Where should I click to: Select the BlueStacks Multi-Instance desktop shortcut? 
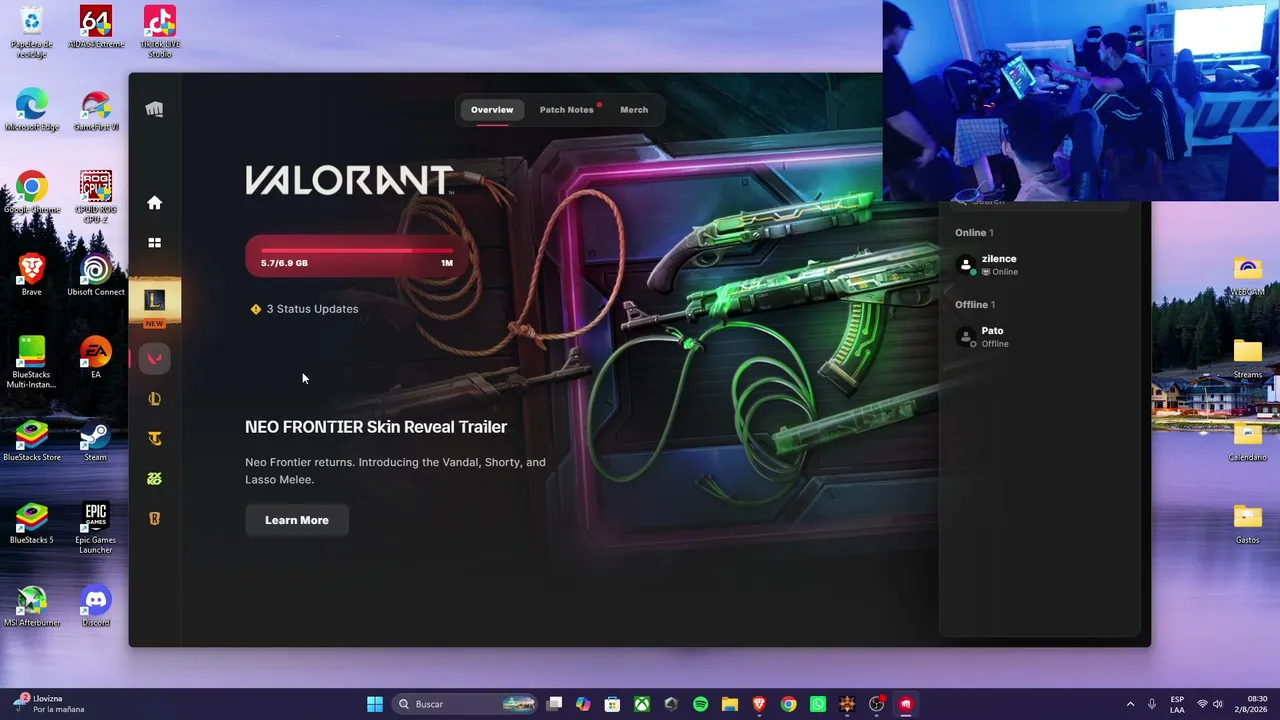(32, 362)
